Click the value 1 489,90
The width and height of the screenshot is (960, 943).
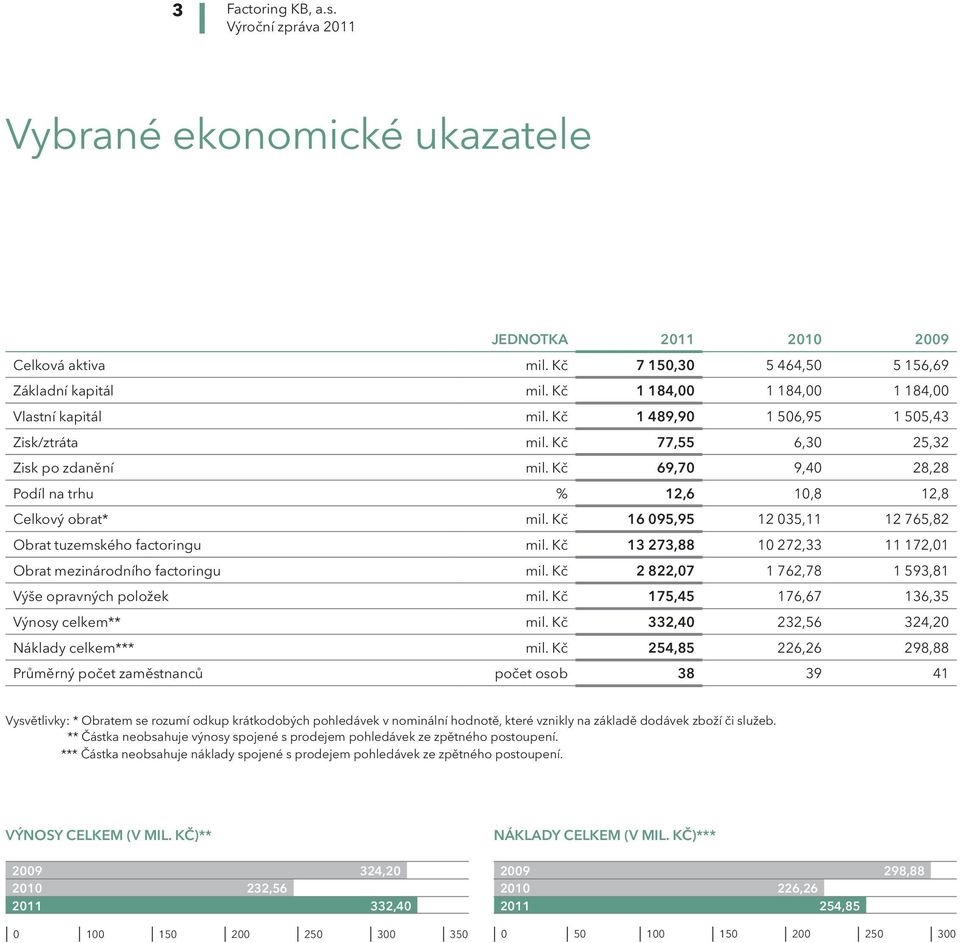[666, 417]
